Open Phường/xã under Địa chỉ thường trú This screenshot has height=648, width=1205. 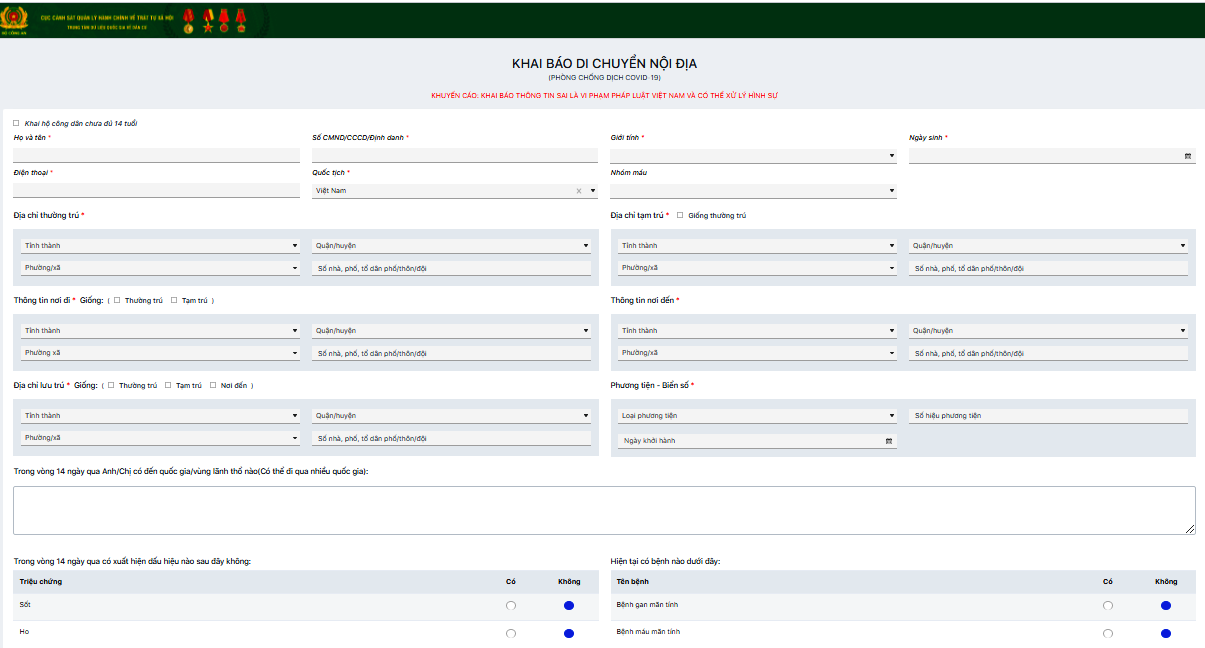coord(160,268)
